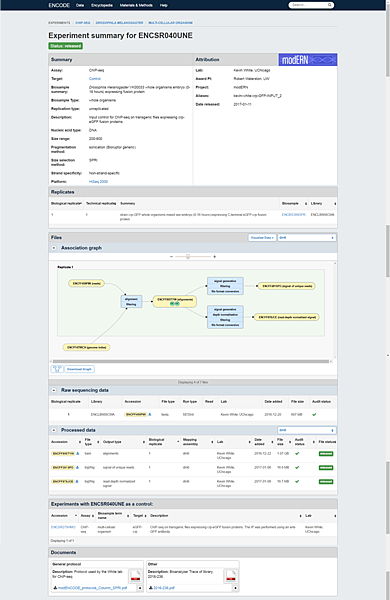This screenshot has width=390, height=600.
Task: Select the signal of unique reads node
Action: 286,286
